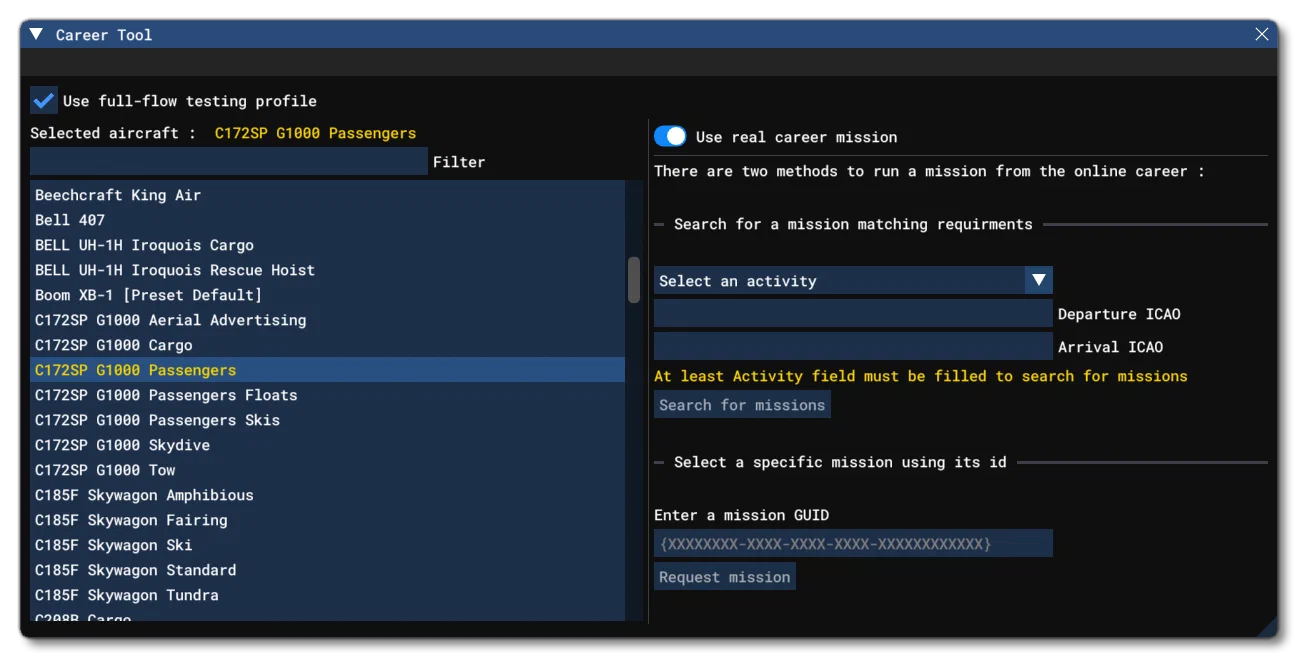Select C185F Skywagon Standard
1298x658 pixels.
pyautogui.click(x=327, y=570)
